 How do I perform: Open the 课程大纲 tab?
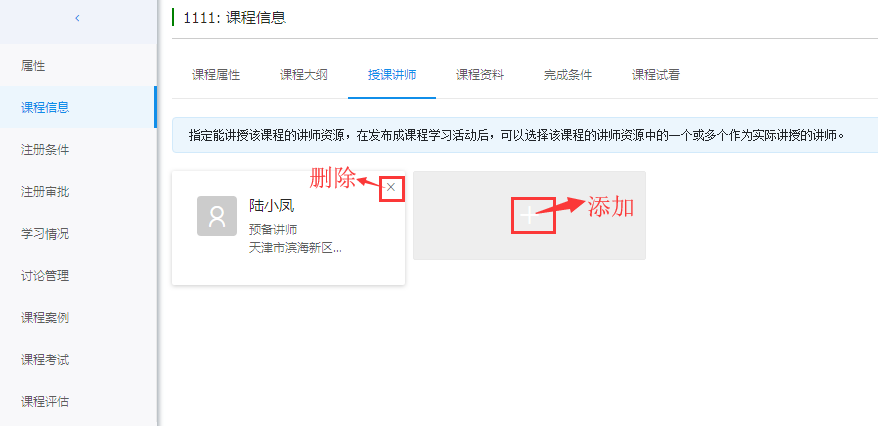(303, 75)
